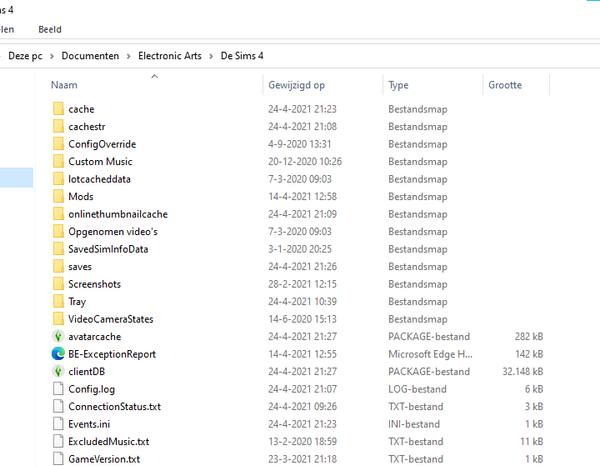Click the saves folder icon
The height and width of the screenshot is (466, 600).
coord(58,266)
